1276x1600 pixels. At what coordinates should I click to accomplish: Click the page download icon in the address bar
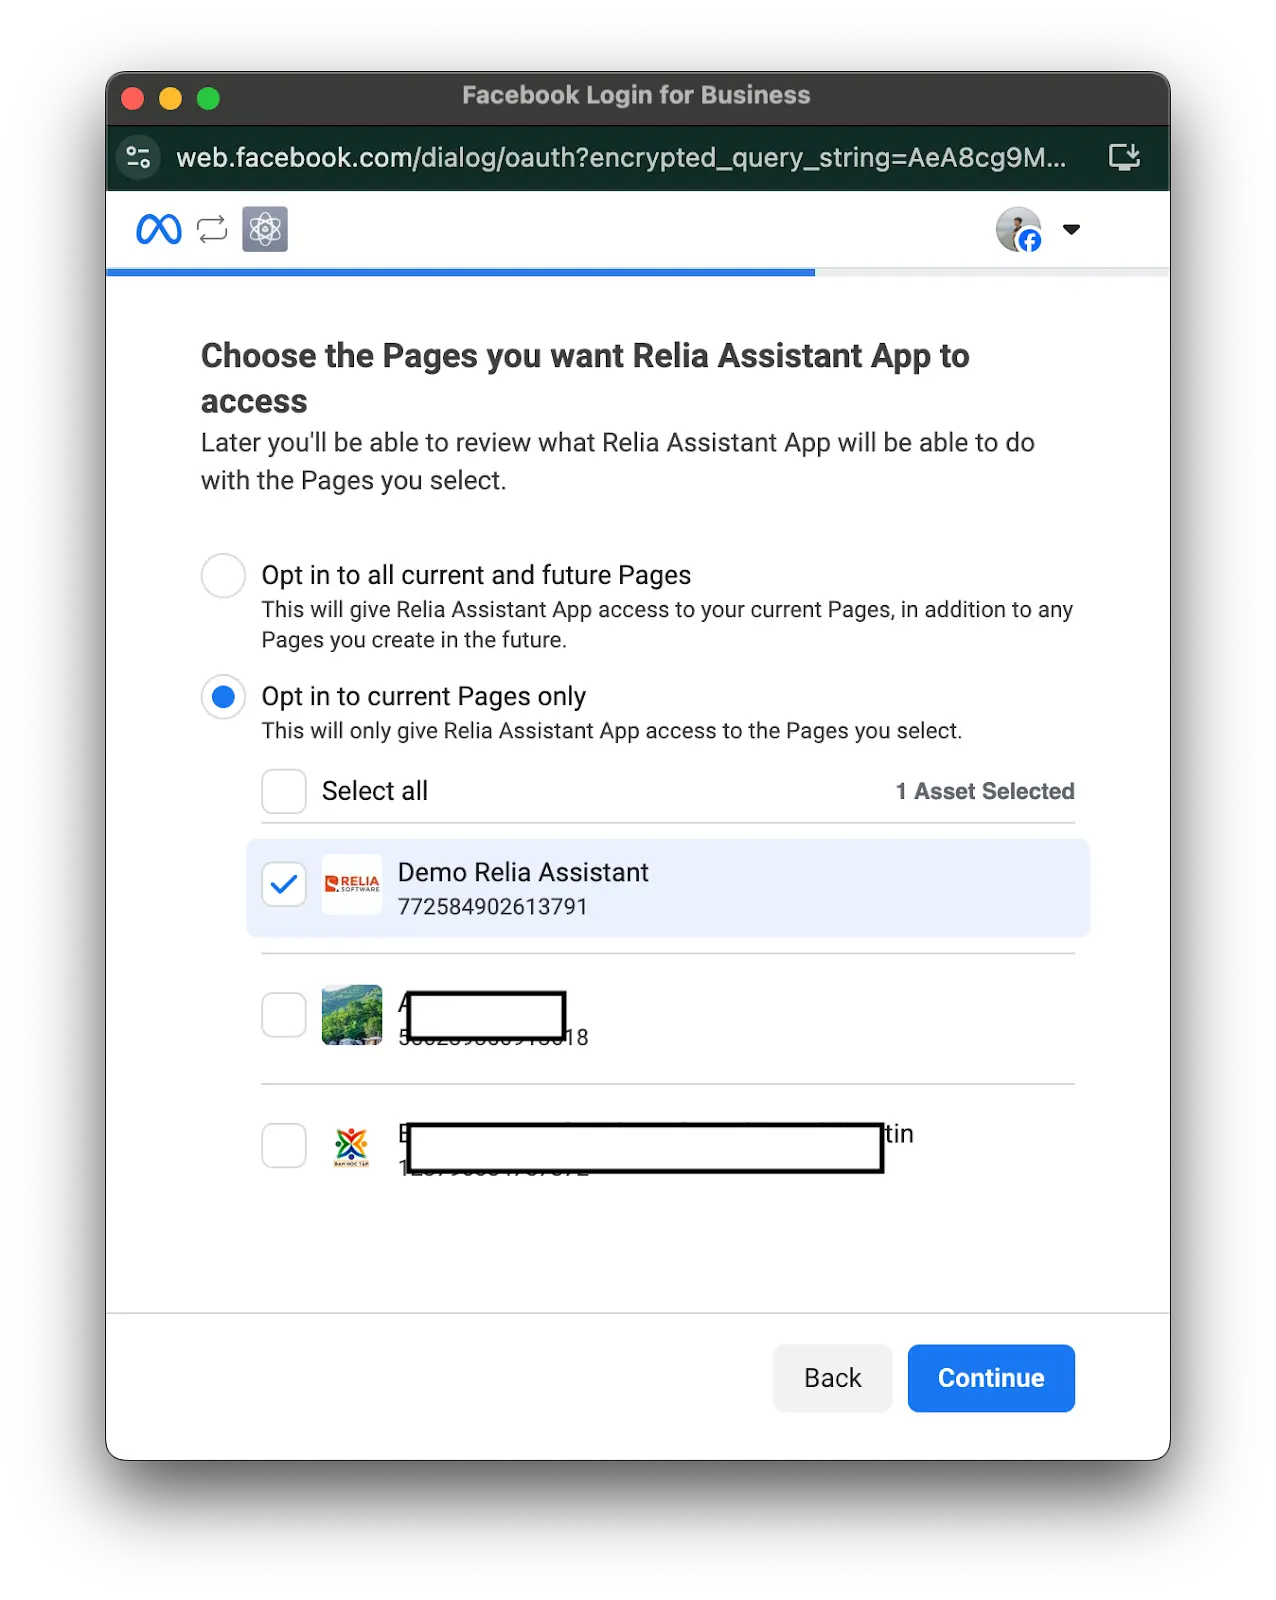click(x=1123, y=157)
